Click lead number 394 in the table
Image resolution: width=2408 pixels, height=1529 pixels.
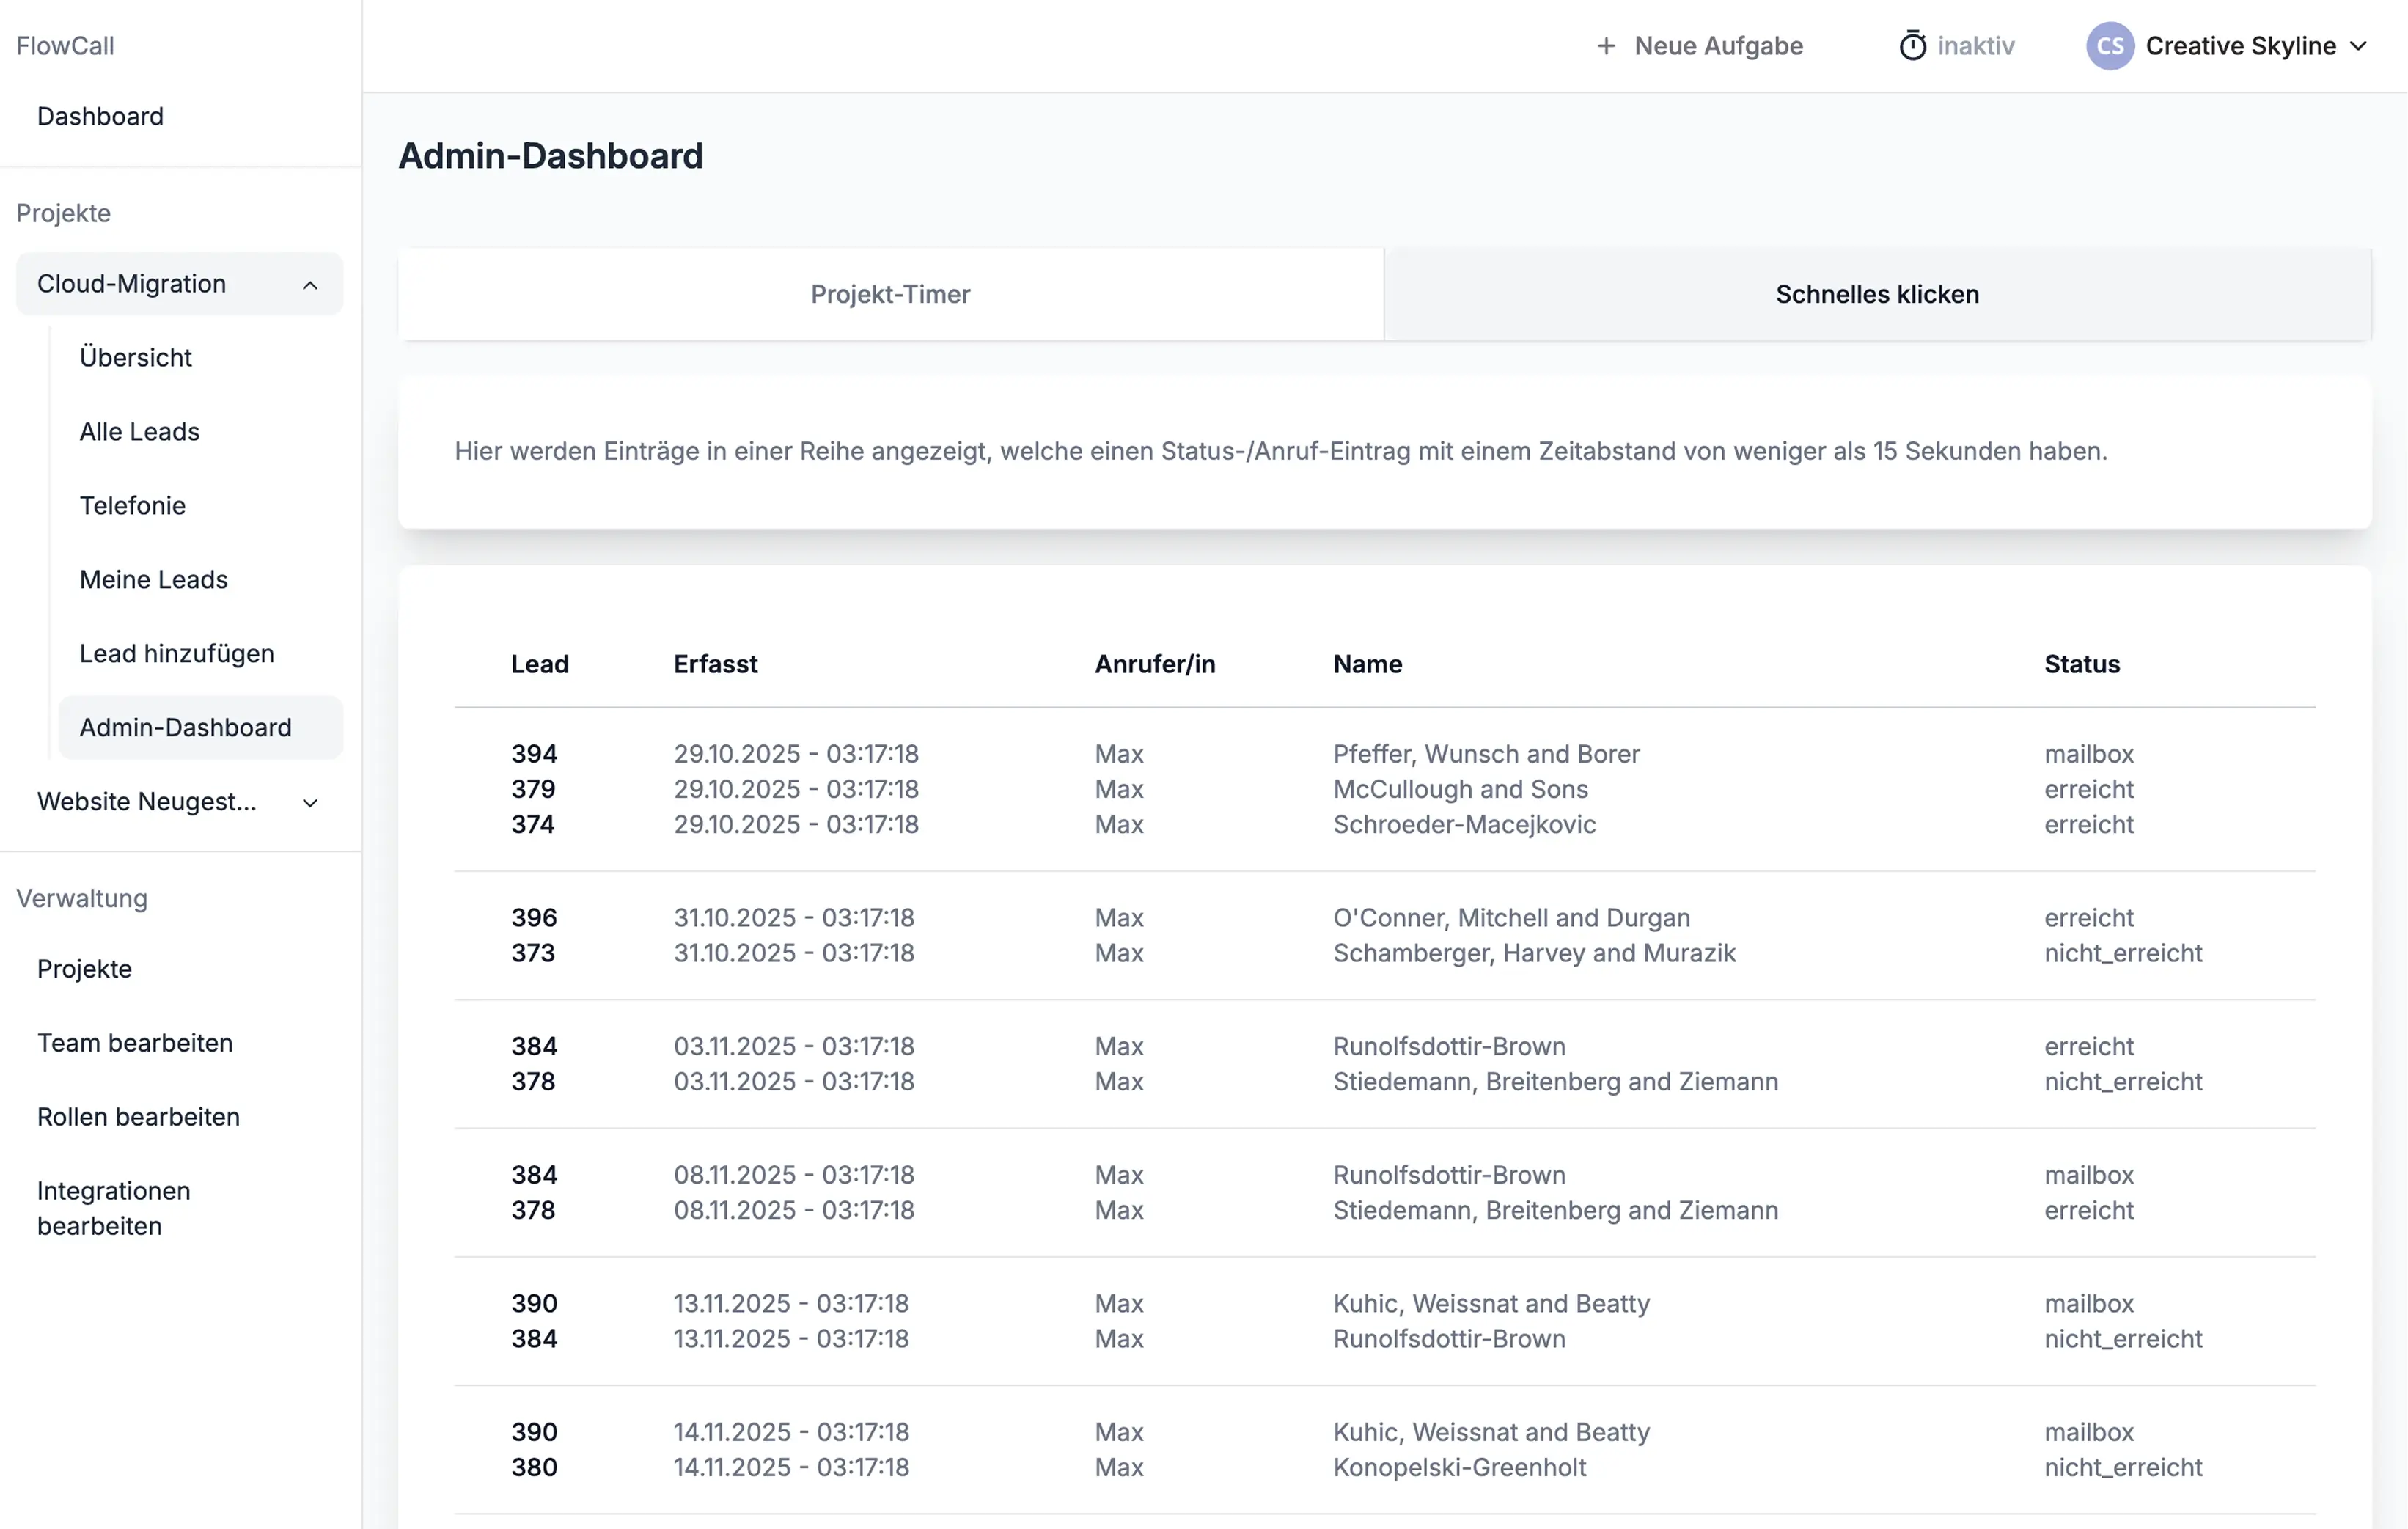point(534,753)
